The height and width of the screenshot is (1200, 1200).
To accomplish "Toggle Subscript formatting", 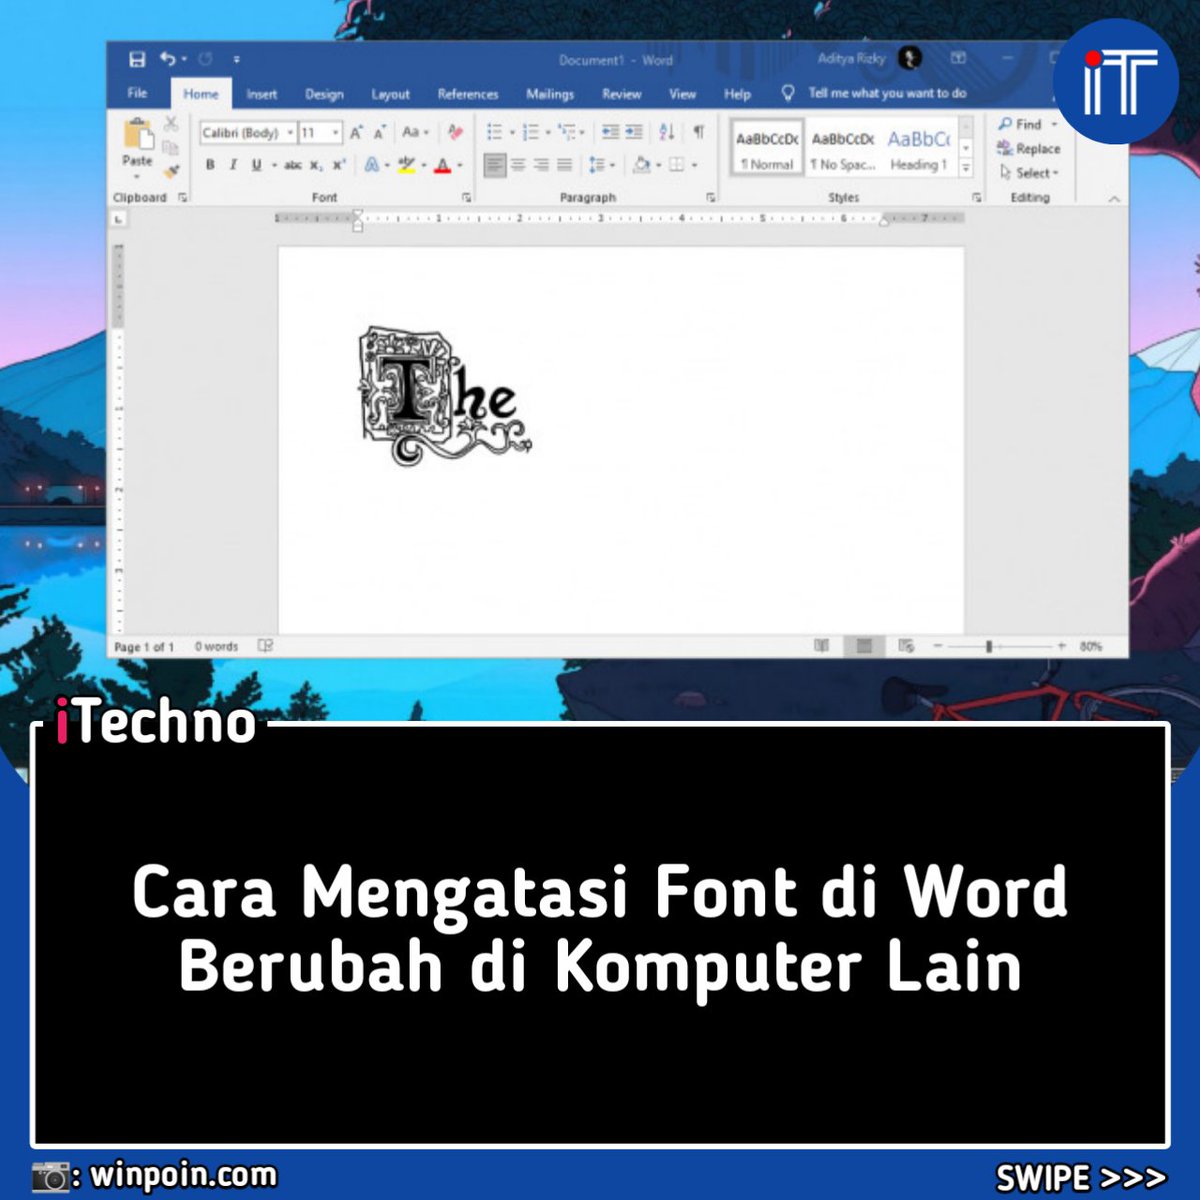I will tap(316, 166).
